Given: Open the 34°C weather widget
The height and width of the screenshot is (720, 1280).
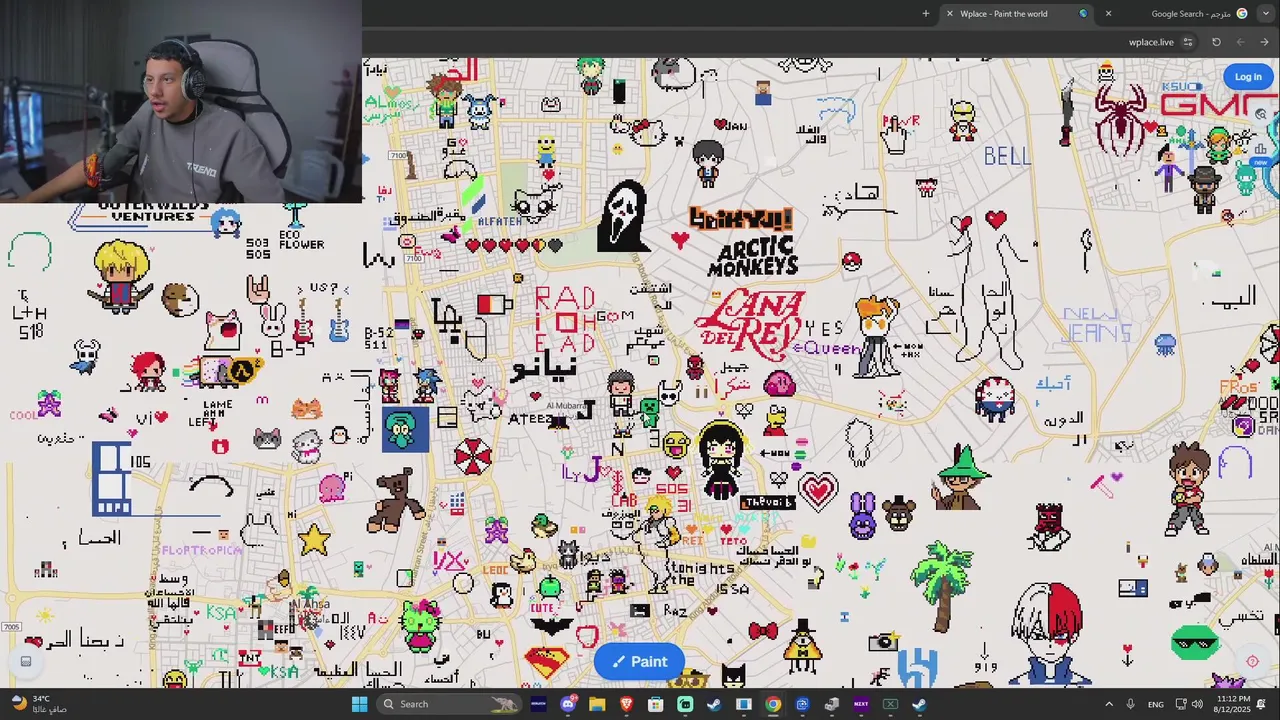Looking at the screenshot, I should 40,704.
